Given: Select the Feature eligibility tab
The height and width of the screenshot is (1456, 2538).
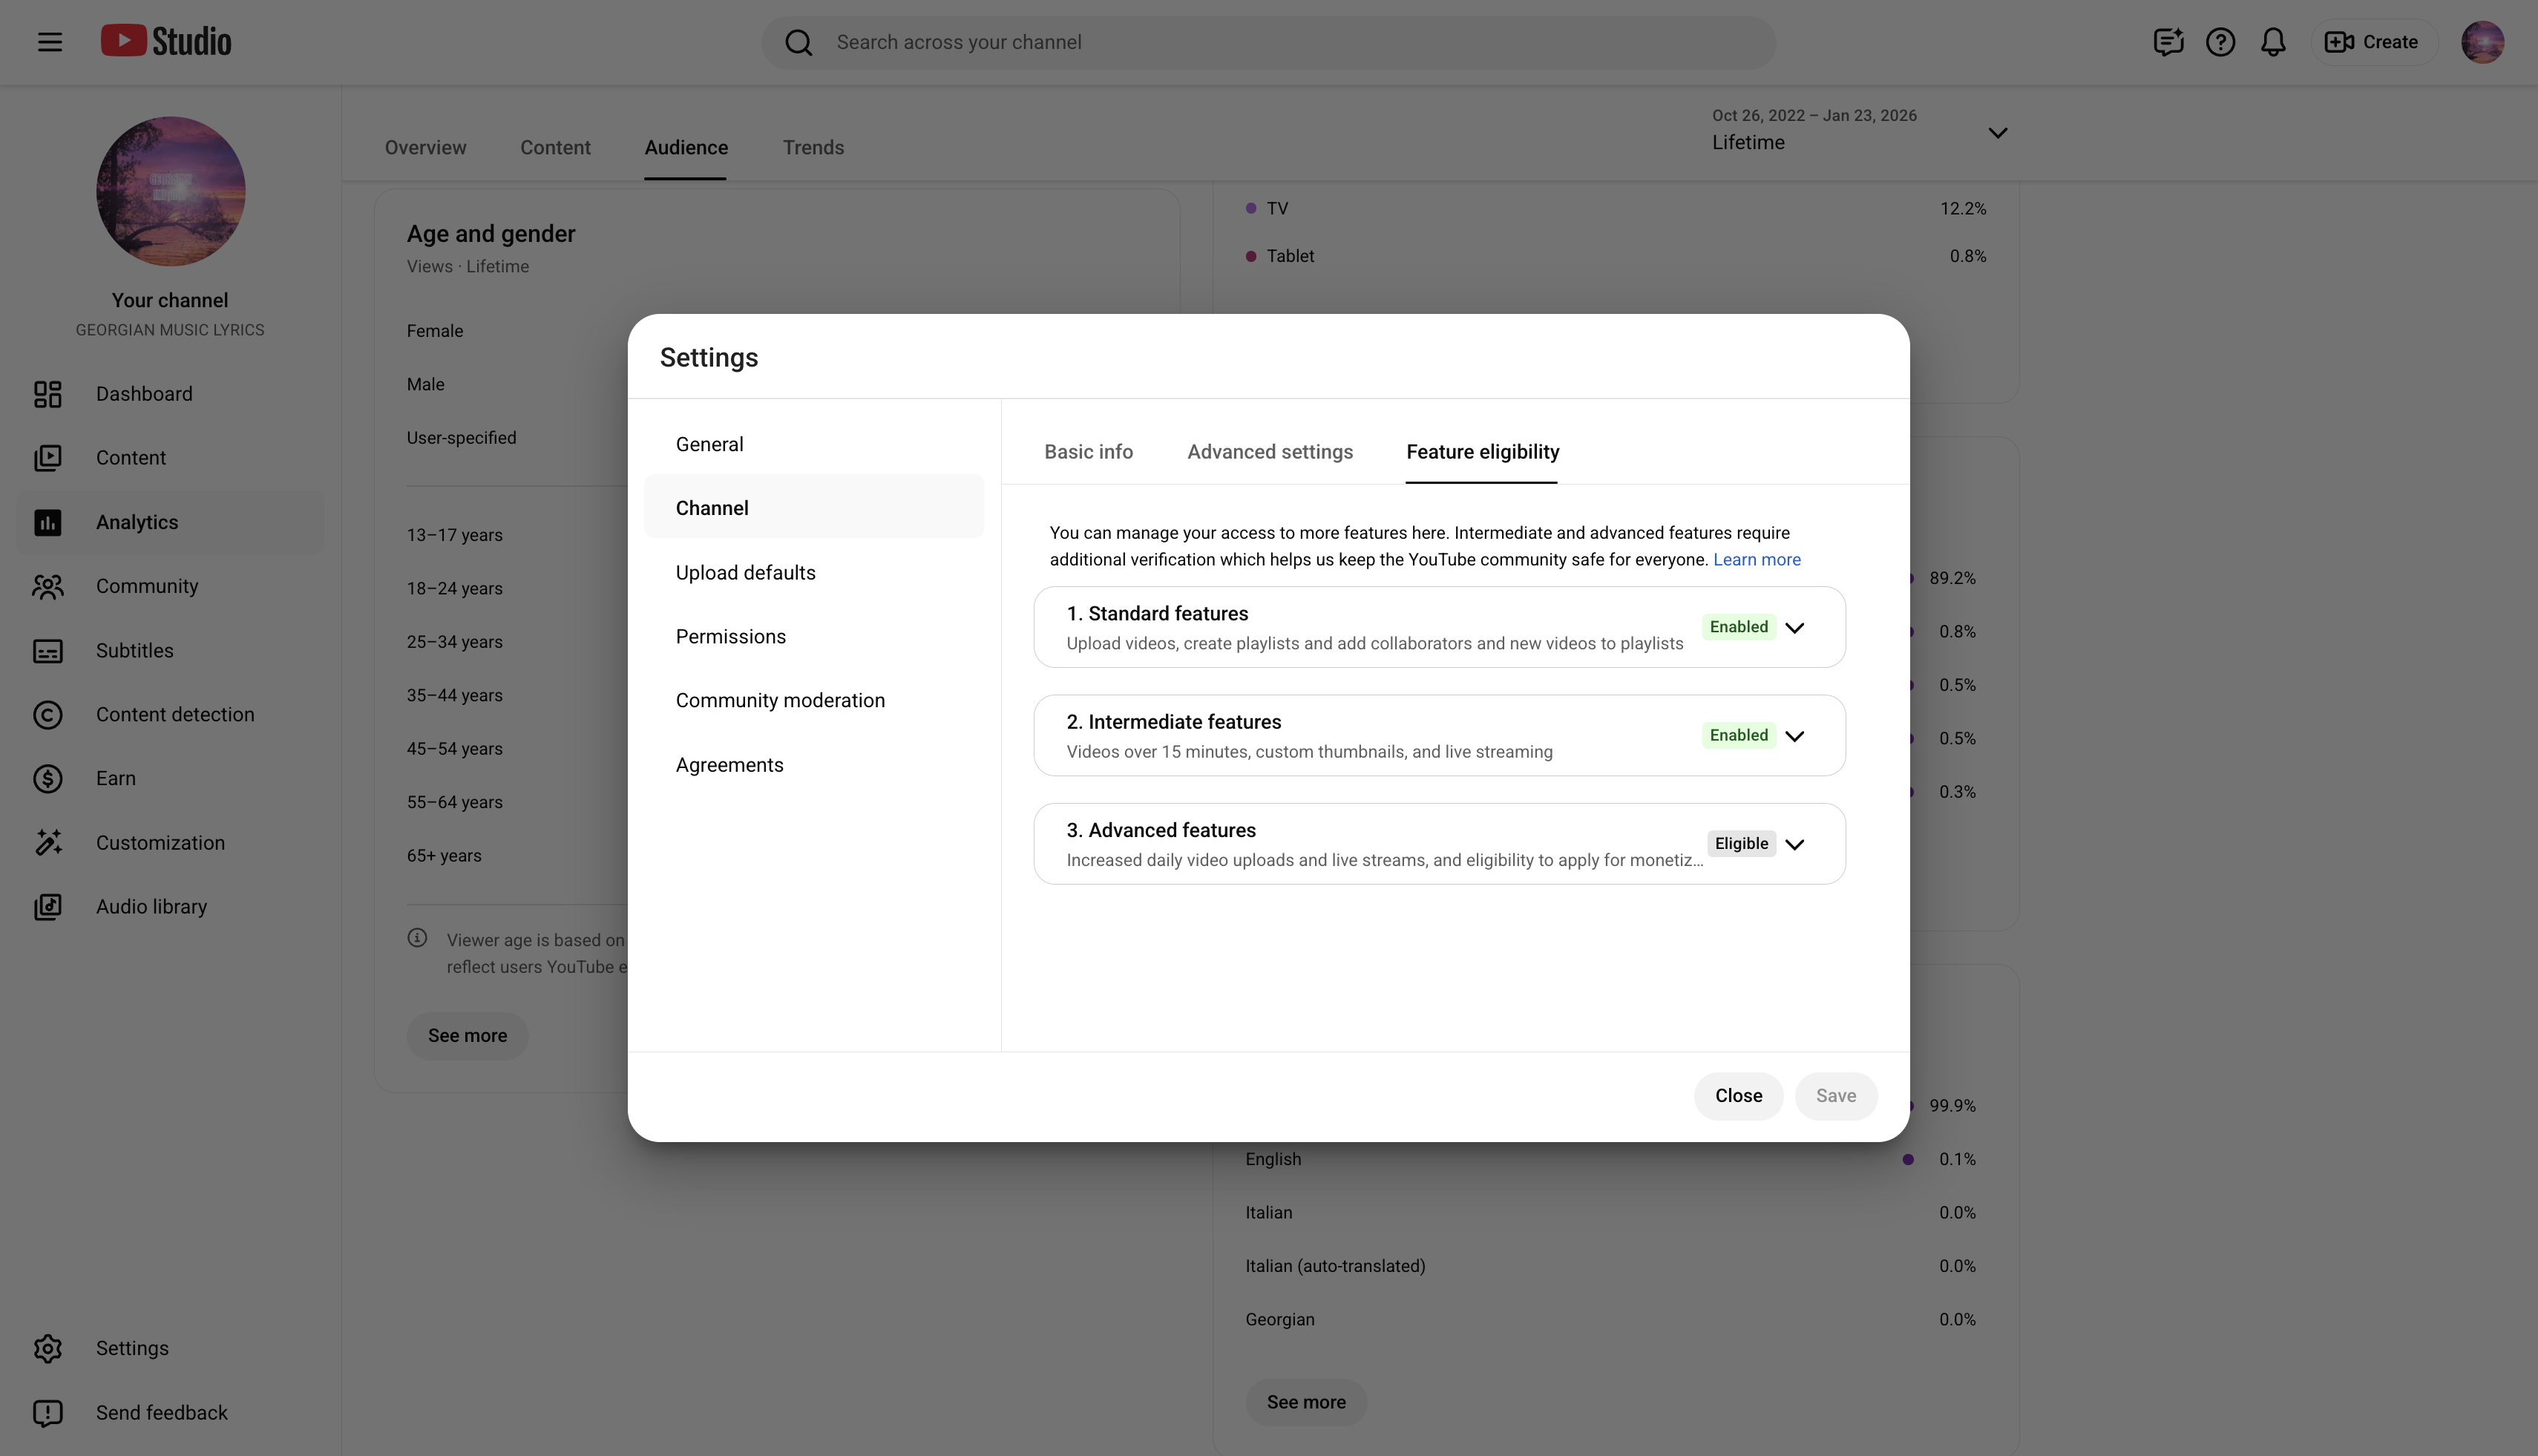Looking at the screenshot, I should coord(1482,452).
